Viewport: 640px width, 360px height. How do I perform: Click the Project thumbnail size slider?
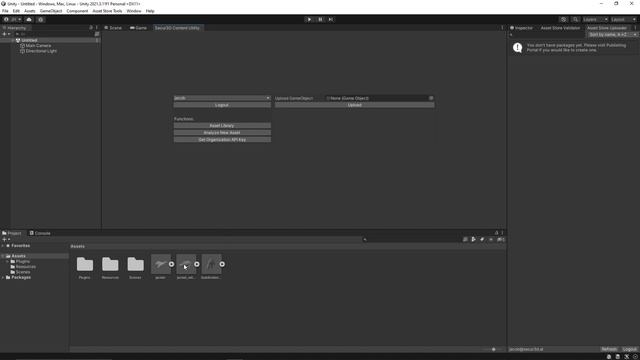(x=493, y=349)
